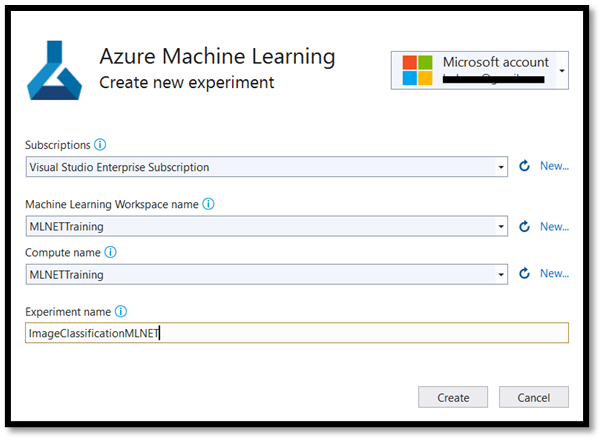Click info icon beside Machine Learning Workspace name
This screenshot has height=440, width=602.
pyautogui.click(x=208, y=204)
